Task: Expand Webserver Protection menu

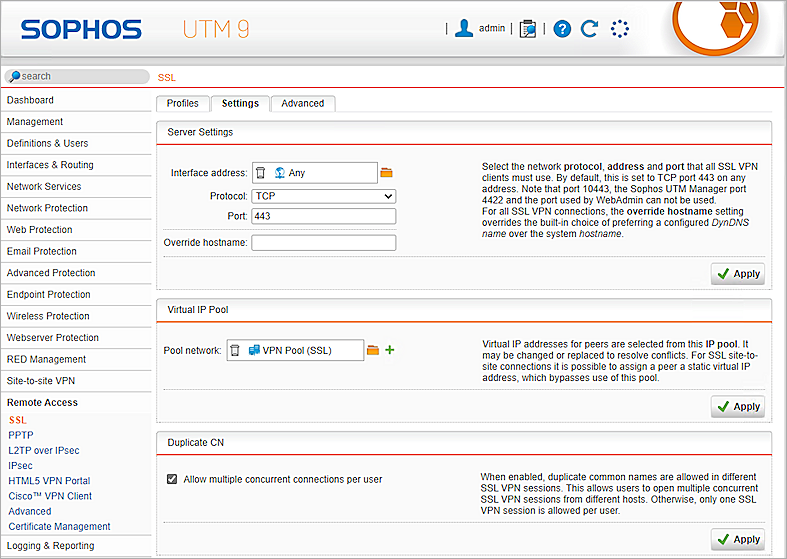Action: coord(76,338)
